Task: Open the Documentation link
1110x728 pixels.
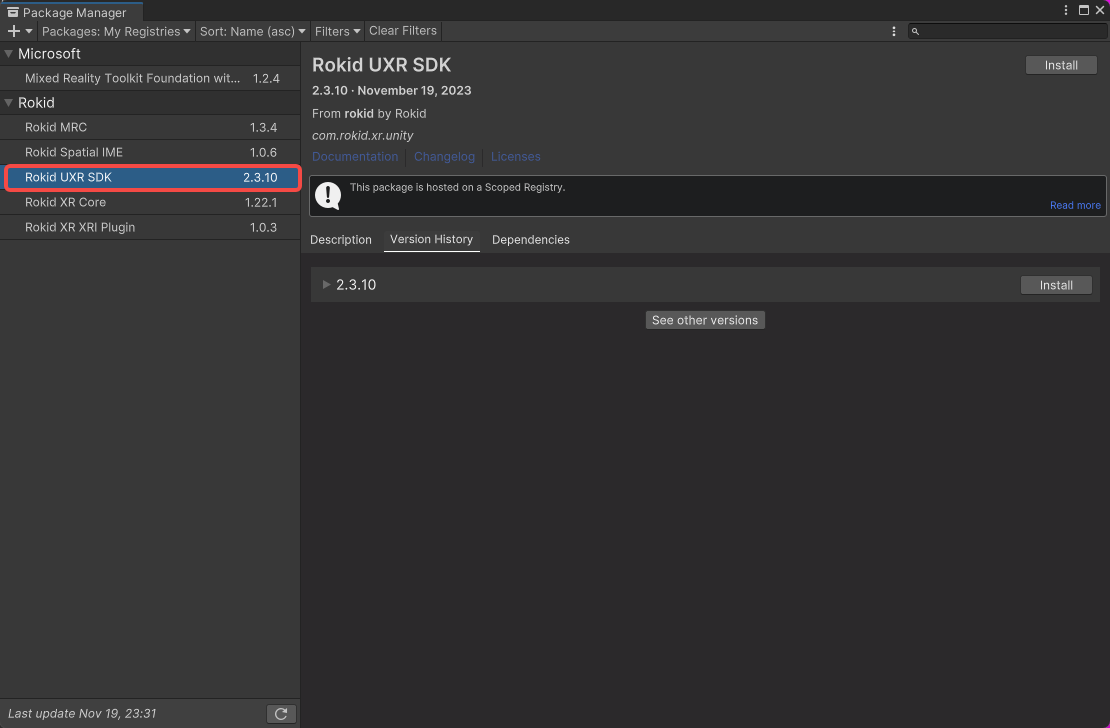Action: click(355, 157)
